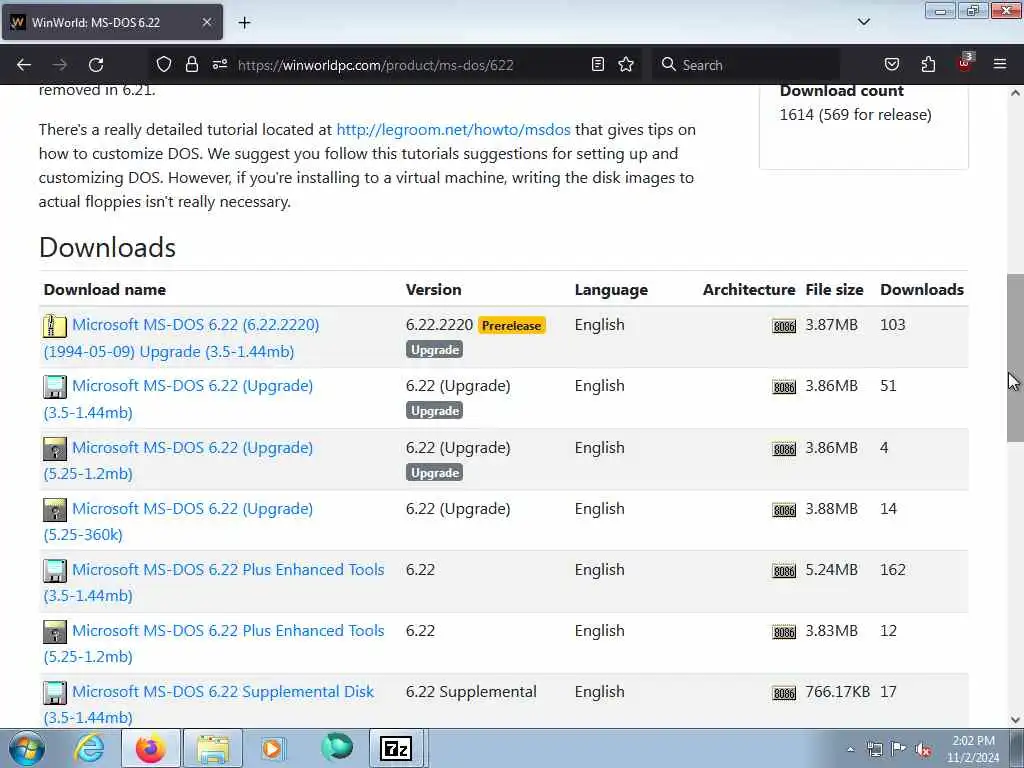
Task: Open Pocket save icon
Action: click(x=891, y=65)
